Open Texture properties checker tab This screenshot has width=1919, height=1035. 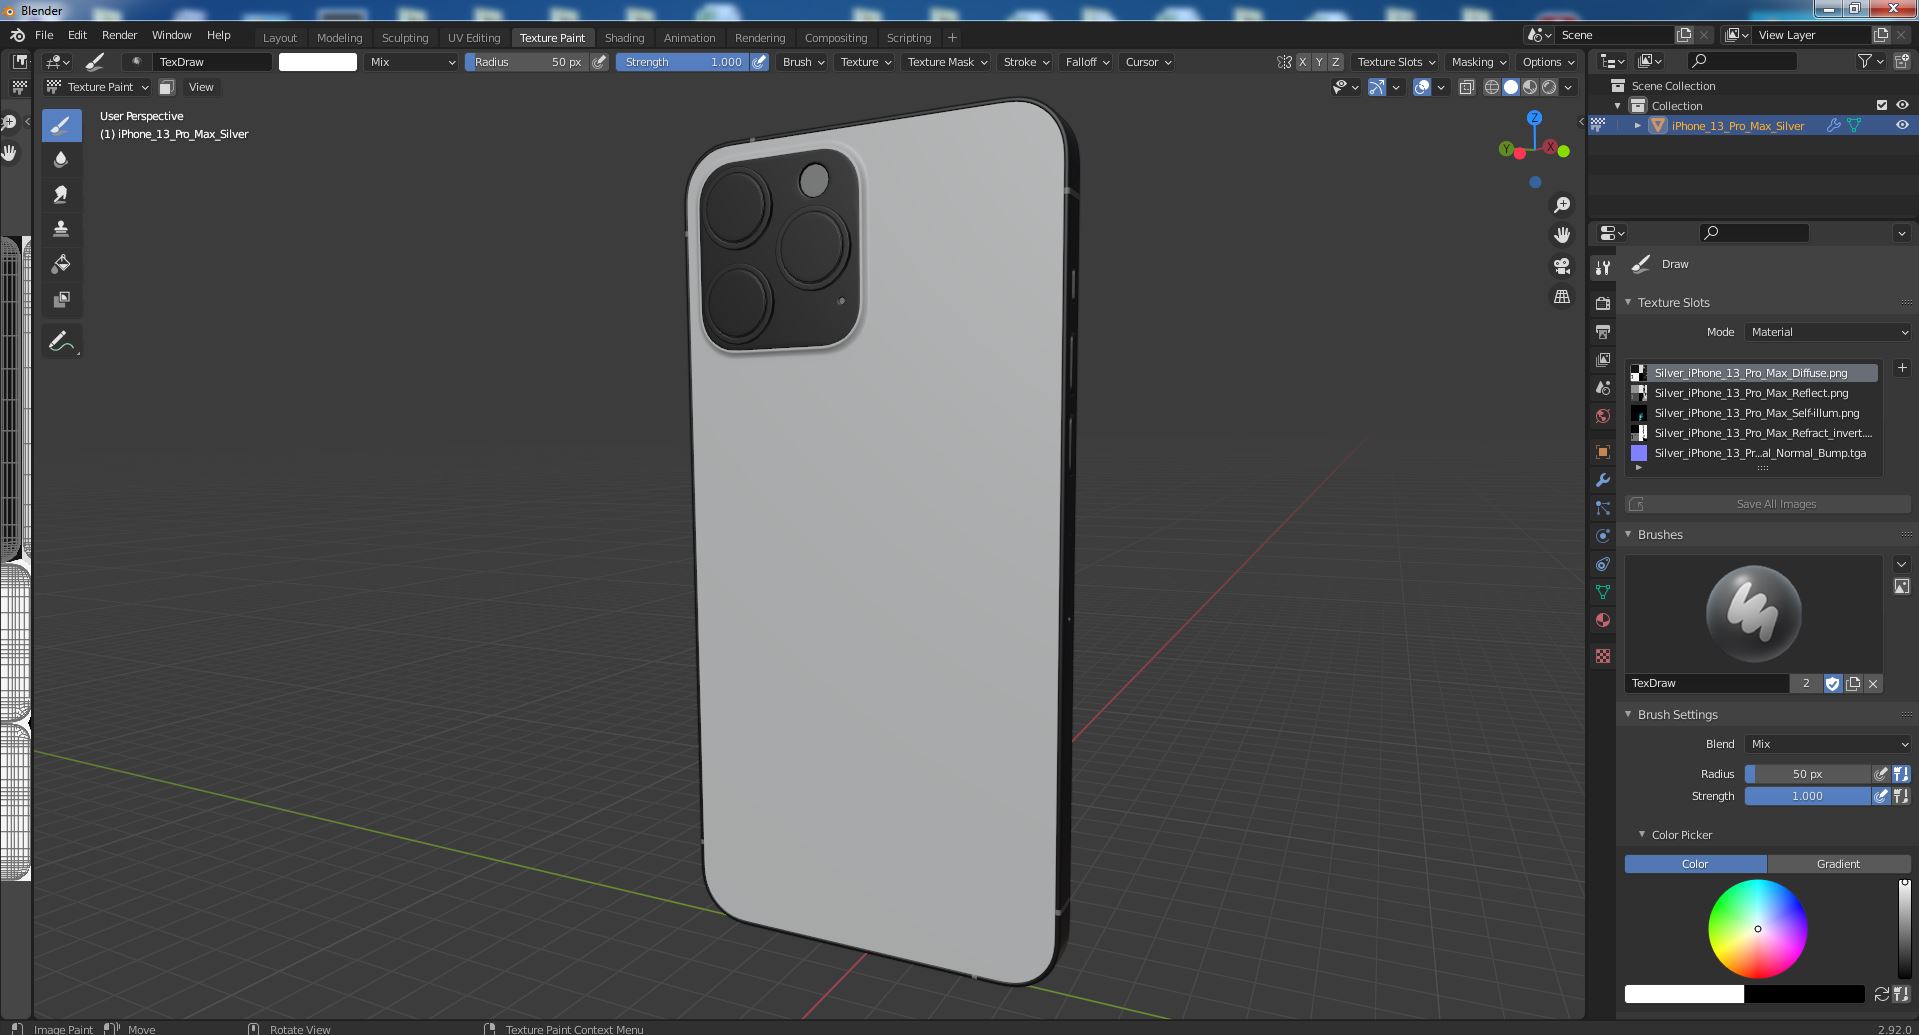coord(1603,656)
